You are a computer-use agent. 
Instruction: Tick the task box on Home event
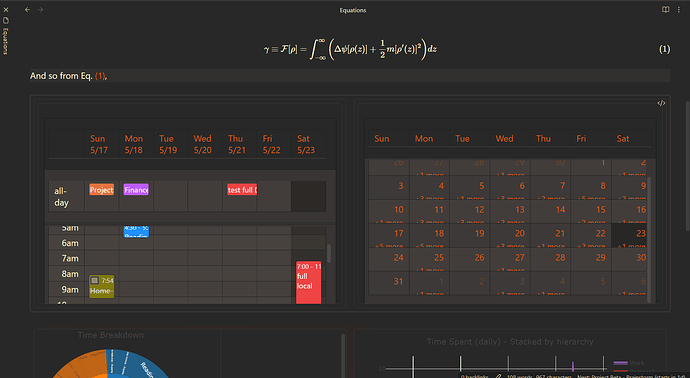95,280
